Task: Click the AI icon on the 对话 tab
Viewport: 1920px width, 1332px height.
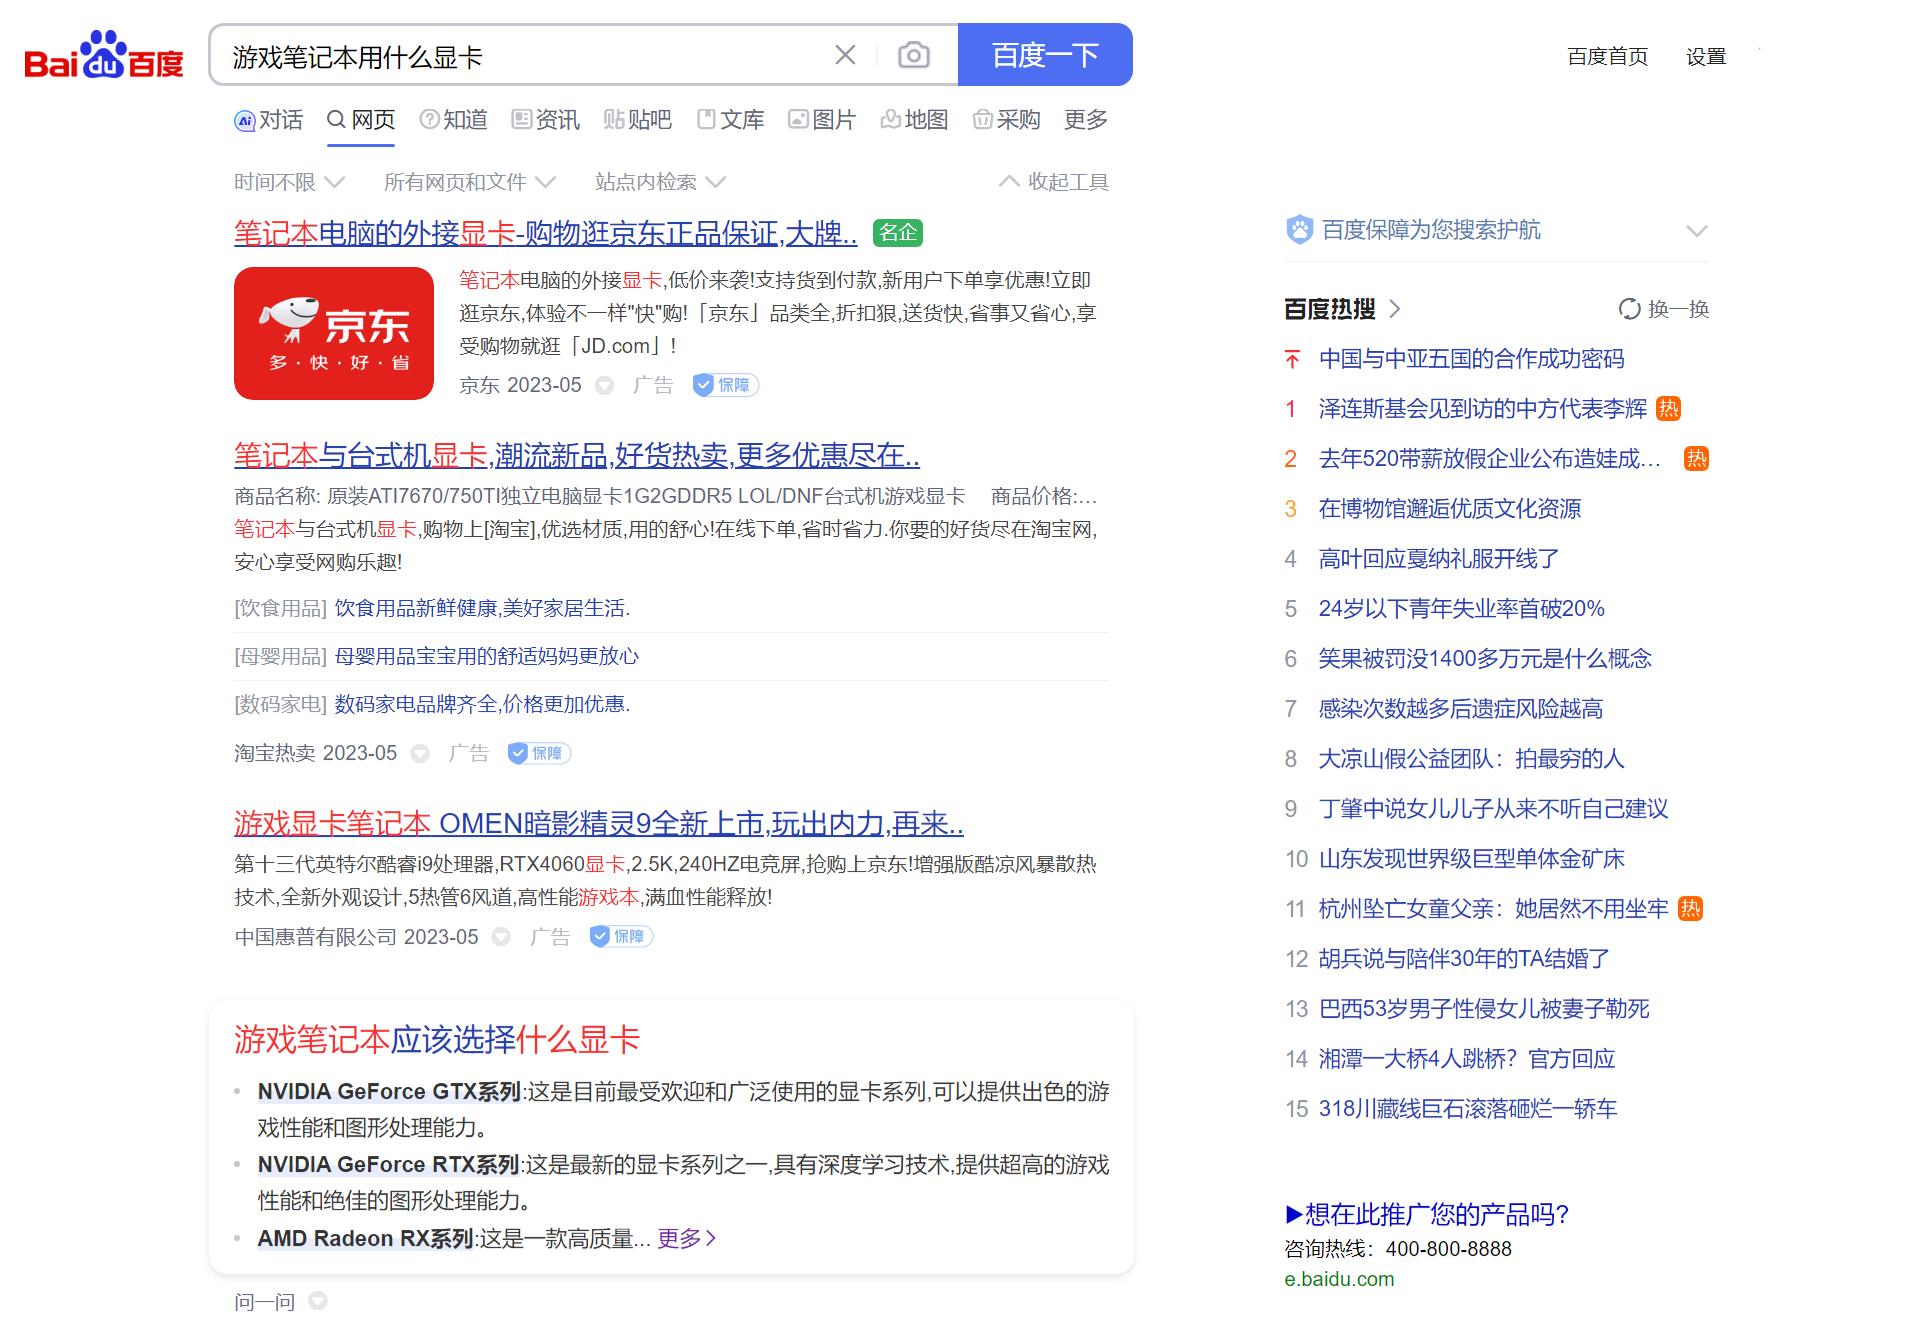Action: pyautogui.click(x=243, y=119)
